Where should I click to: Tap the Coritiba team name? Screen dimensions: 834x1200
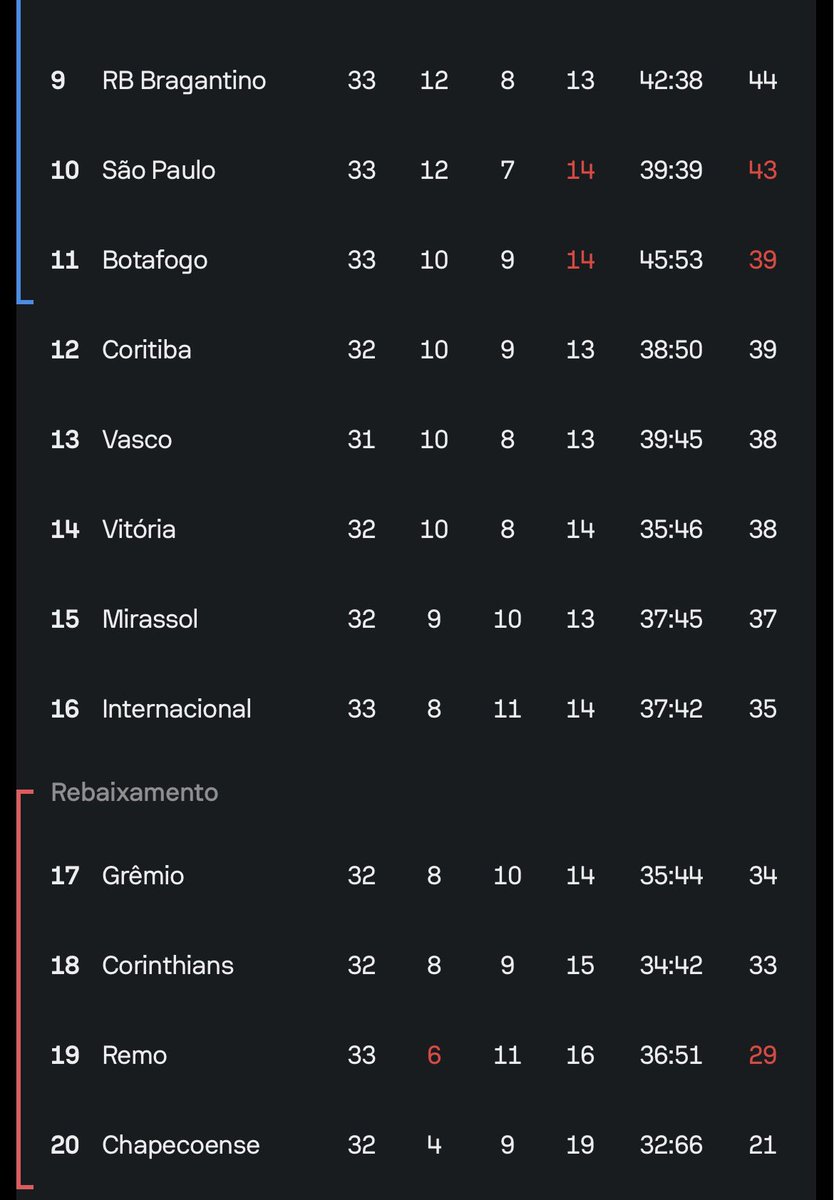[146, 350]
